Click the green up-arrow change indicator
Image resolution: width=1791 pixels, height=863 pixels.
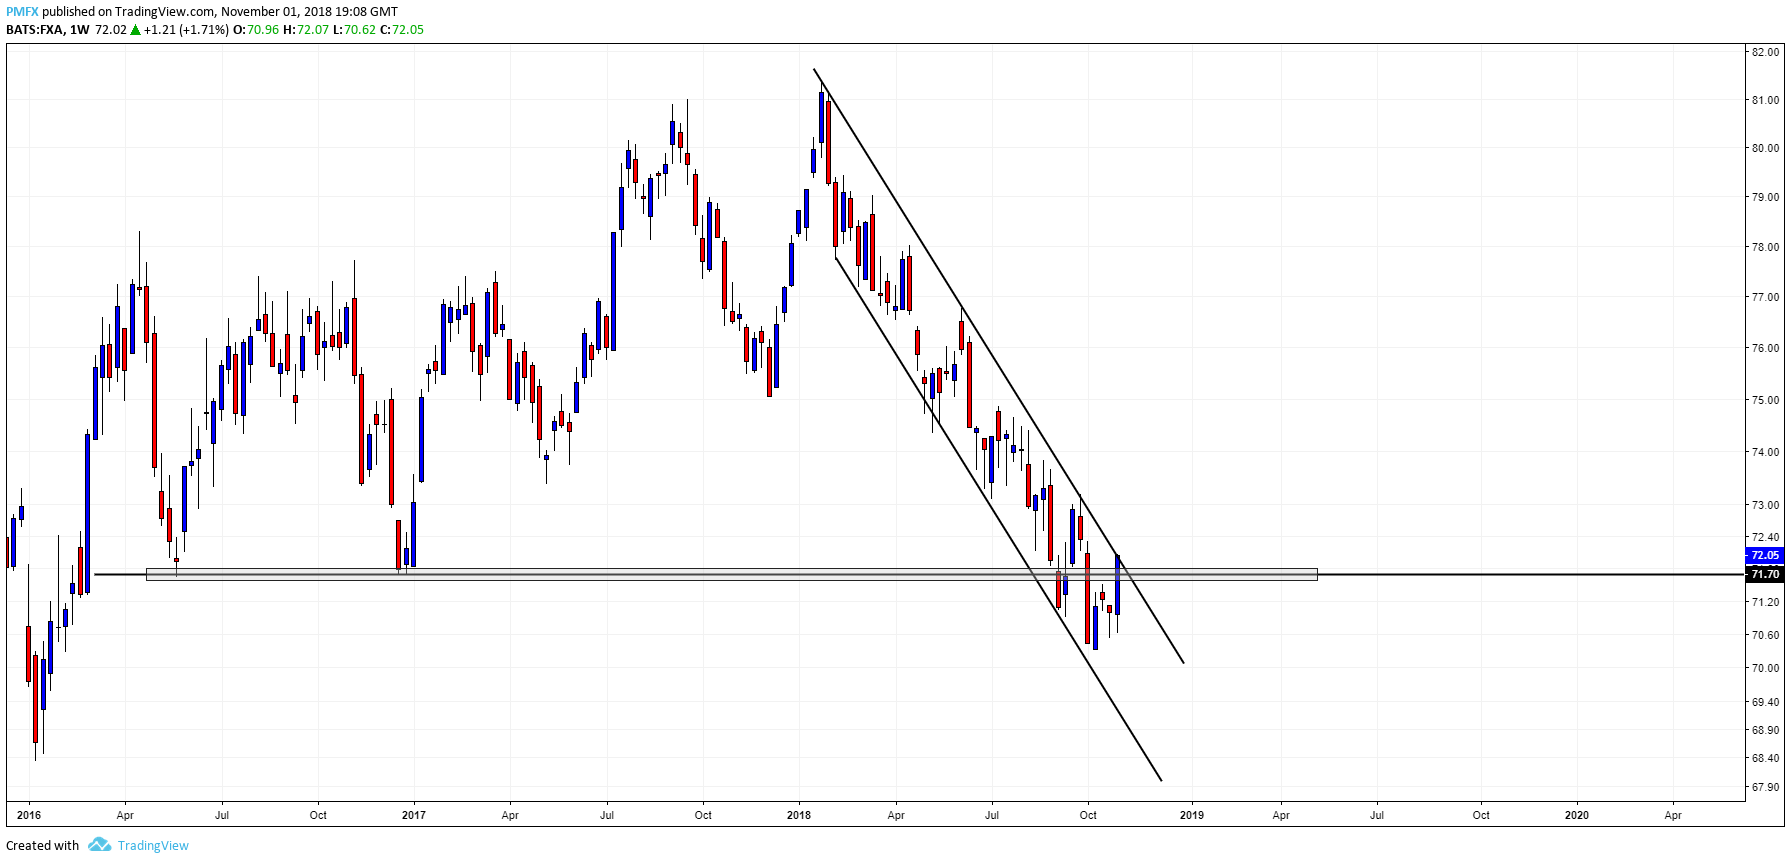pyautogui.click(x=136, y=30)
